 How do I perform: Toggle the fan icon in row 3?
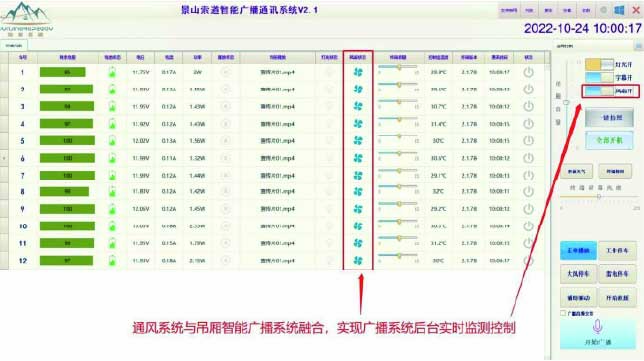point(358,106)
